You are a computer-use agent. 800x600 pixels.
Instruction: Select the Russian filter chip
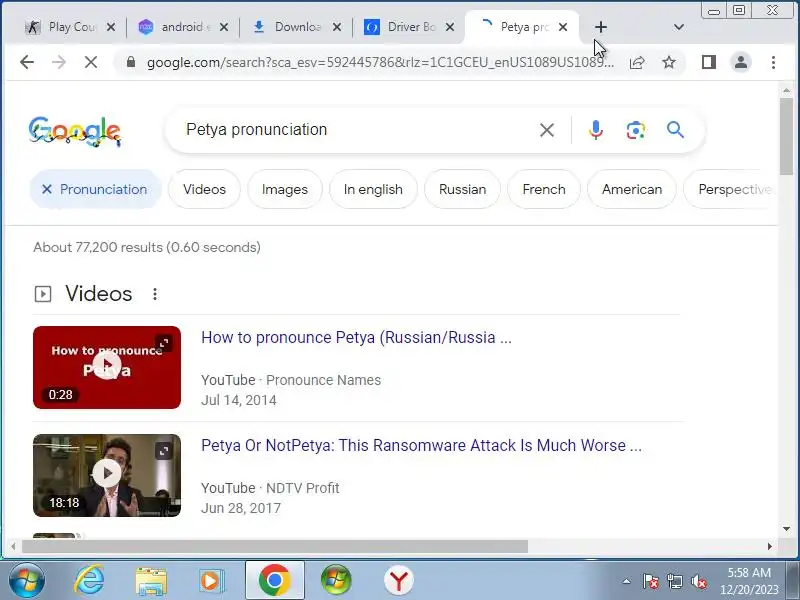[x=462, y=189]
